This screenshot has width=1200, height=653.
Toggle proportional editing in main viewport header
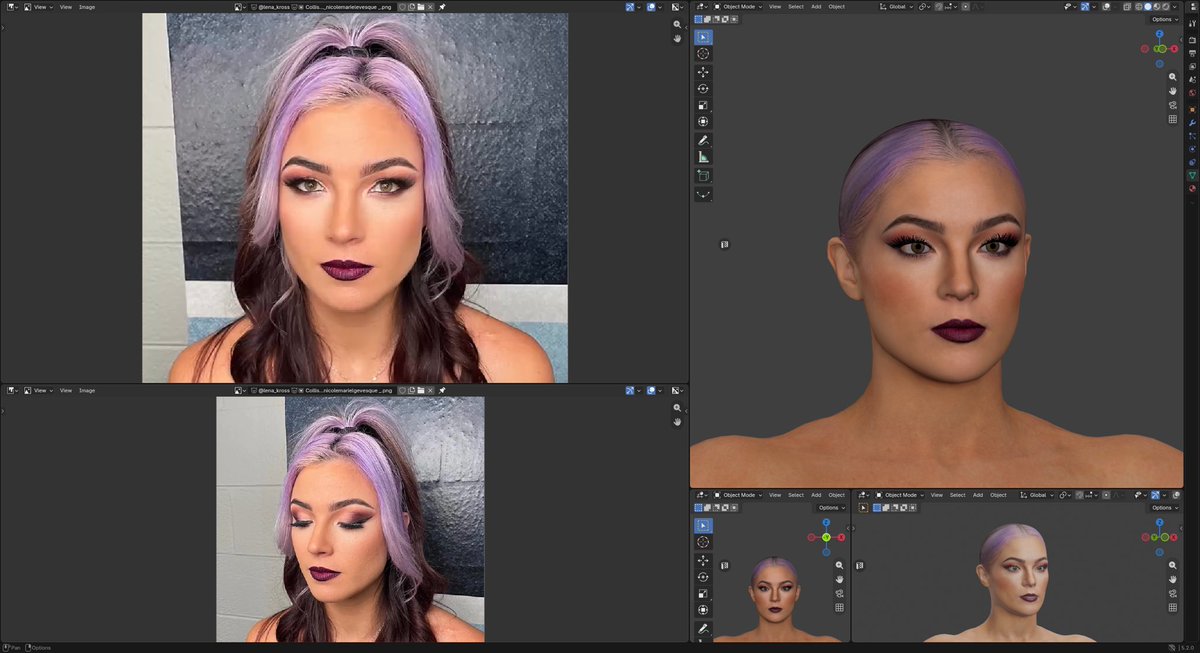[x=966, y=7]
